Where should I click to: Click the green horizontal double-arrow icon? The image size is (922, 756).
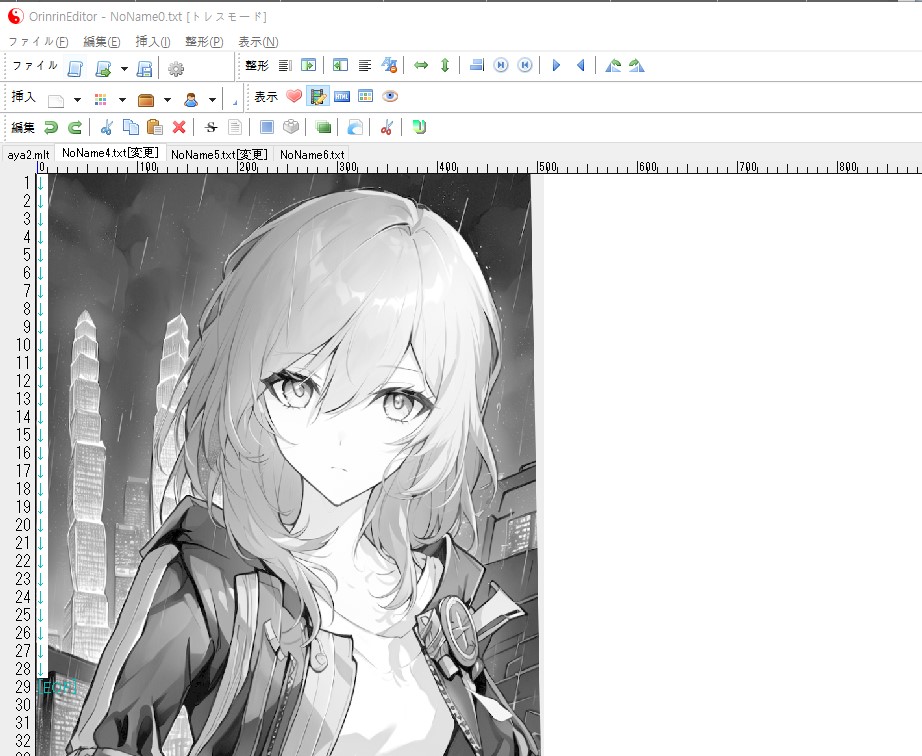(x=421, y=66)
